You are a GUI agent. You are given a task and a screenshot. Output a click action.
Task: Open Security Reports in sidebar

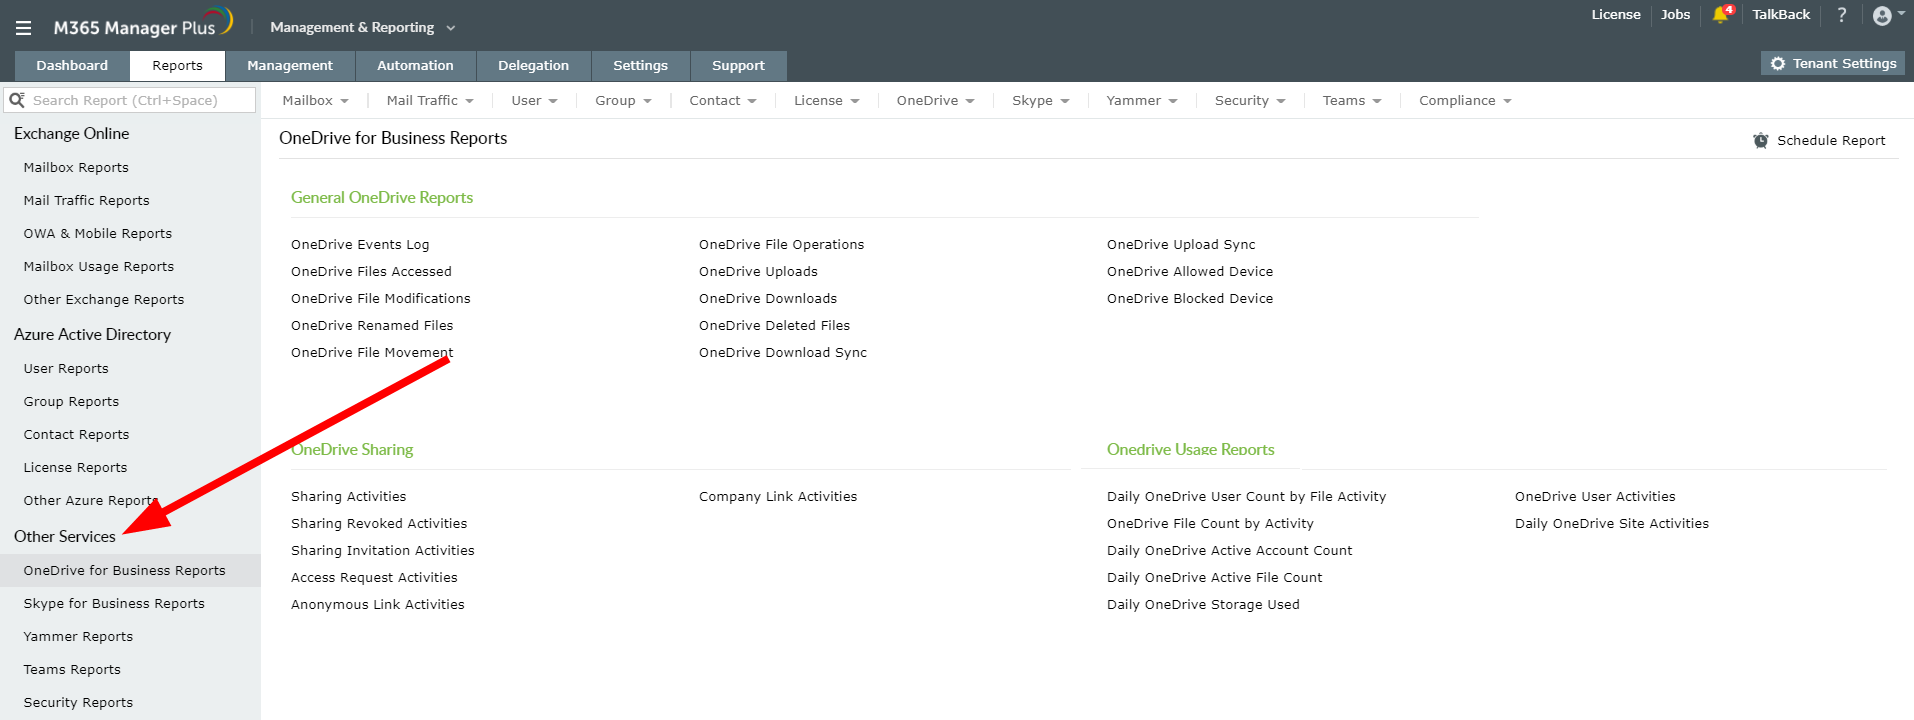tap(78, 703)
